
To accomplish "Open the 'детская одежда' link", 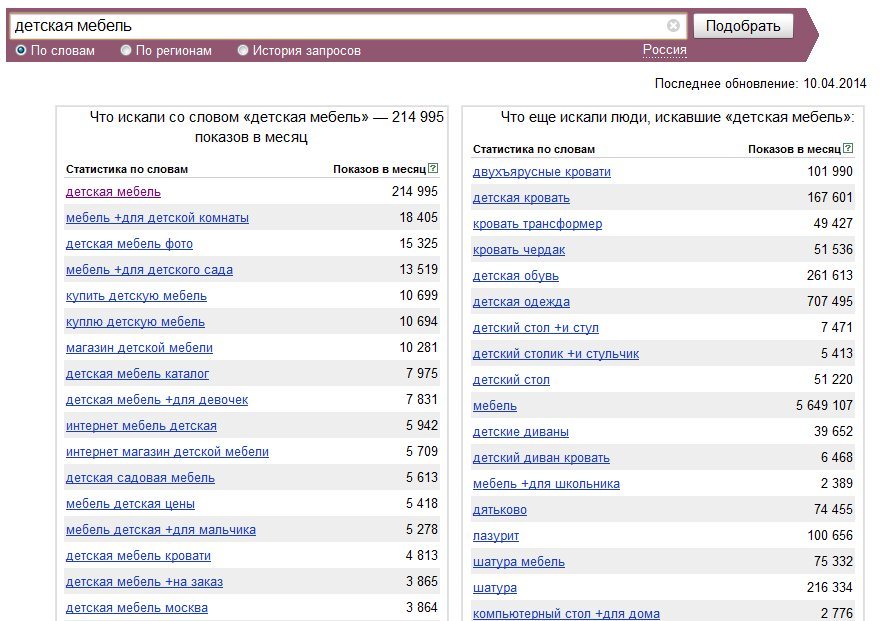I will point(521,302).
